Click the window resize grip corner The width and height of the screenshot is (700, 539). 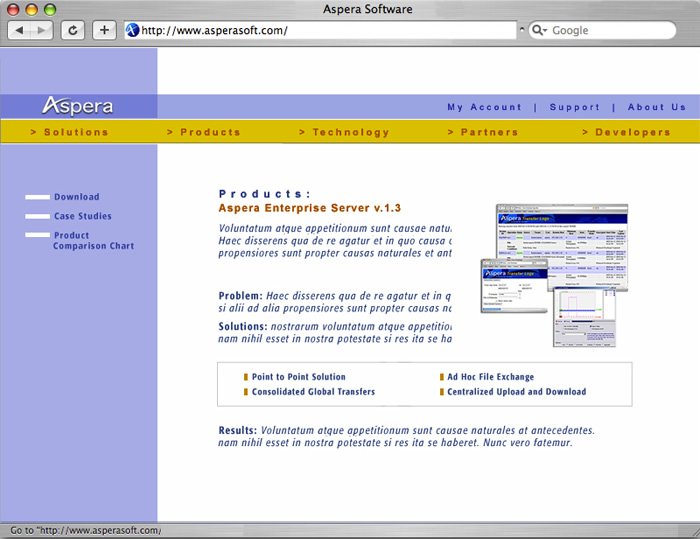(694, 532)
